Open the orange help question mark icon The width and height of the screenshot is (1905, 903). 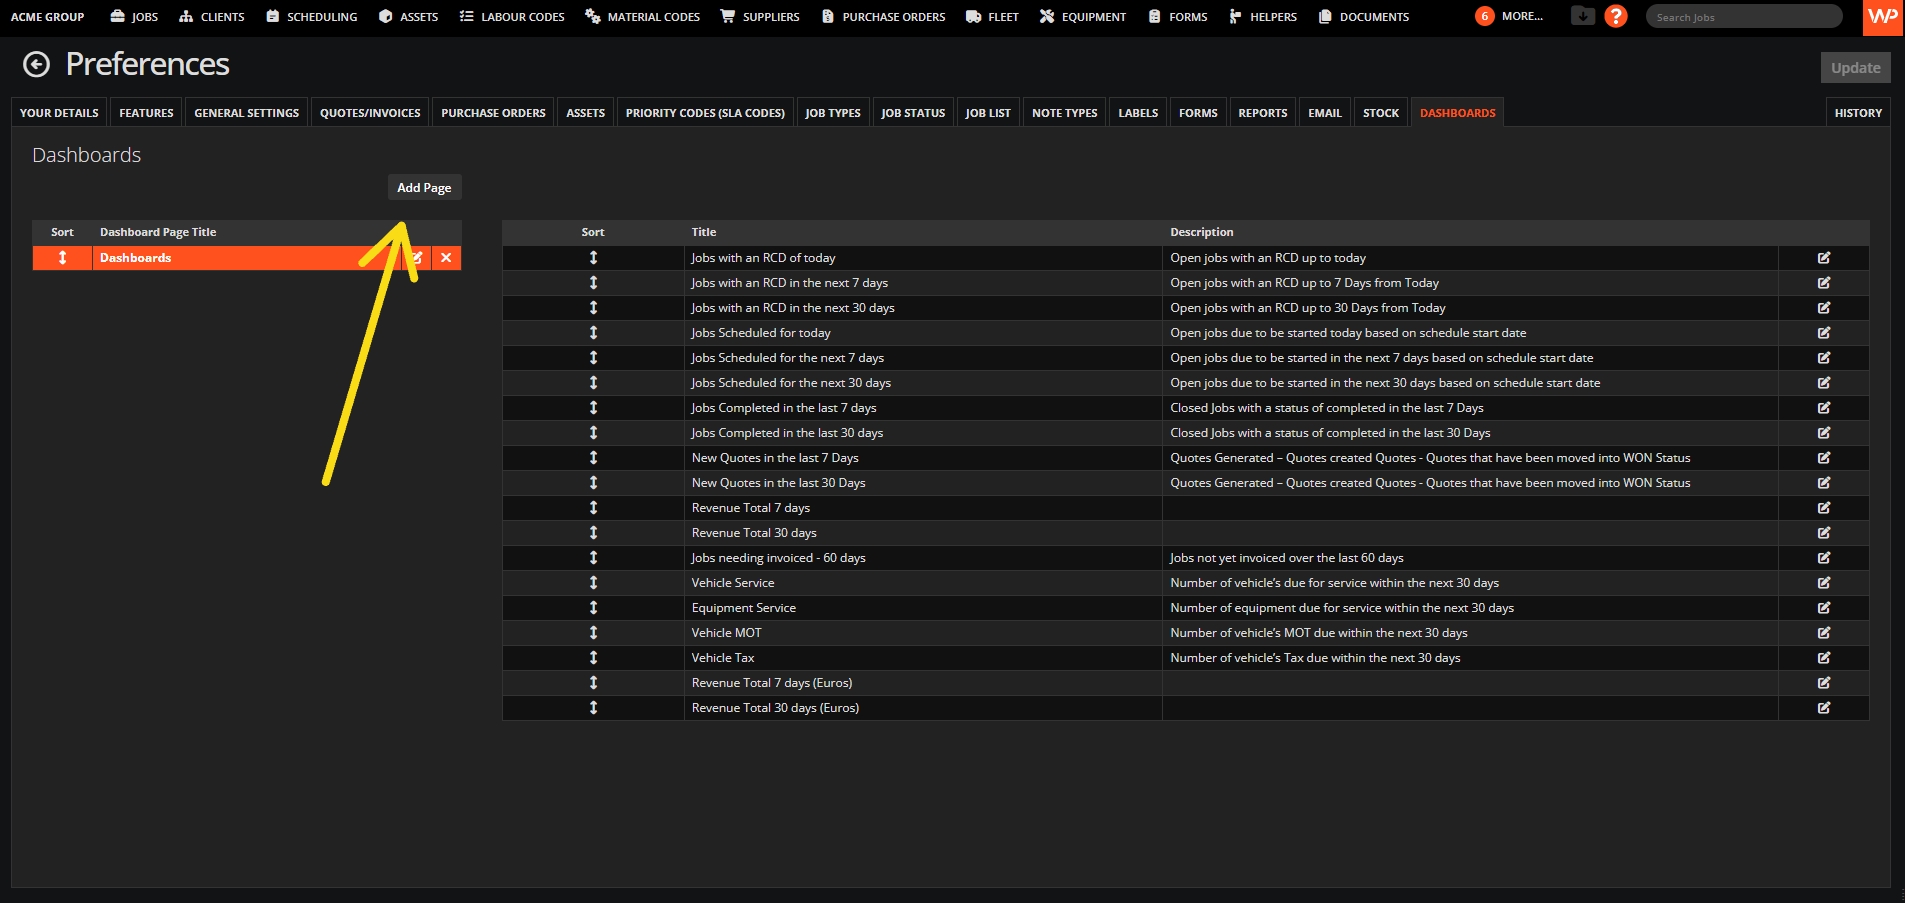pos(1615,16)
